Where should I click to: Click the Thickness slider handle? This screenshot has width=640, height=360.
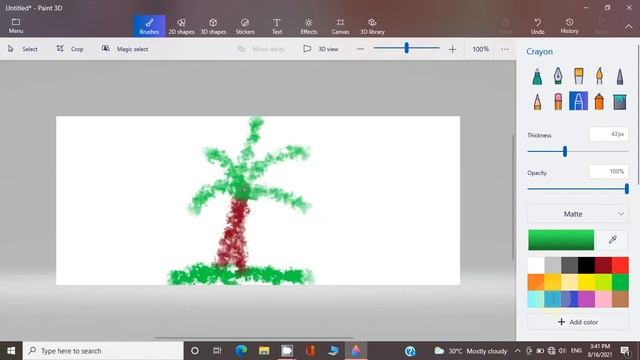565,151
